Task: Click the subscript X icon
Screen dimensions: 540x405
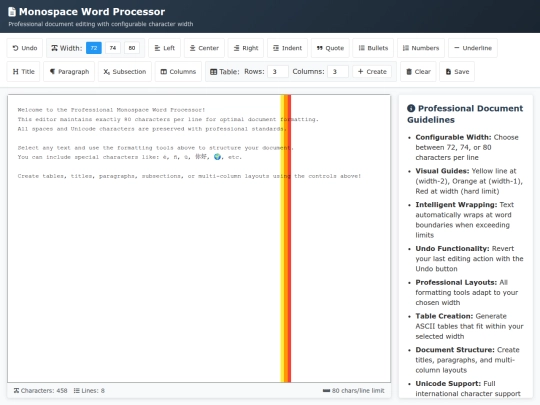Action: [x=107, y=72]
